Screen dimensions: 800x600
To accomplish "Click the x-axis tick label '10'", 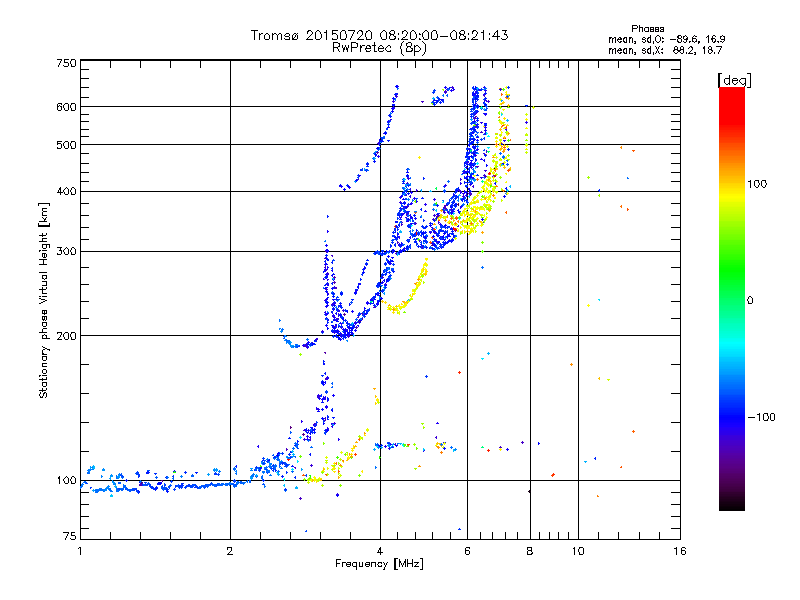I will tap(578, 551).
